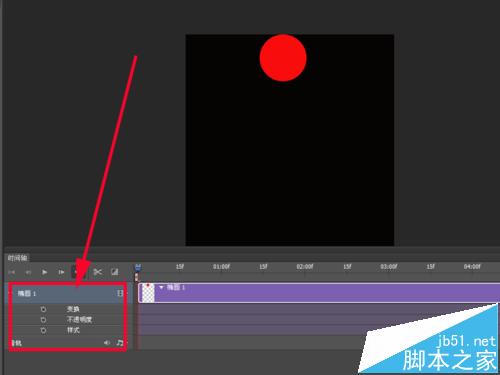Open the filmstrip menu on 椭圆 1 track

pos(120,293)
